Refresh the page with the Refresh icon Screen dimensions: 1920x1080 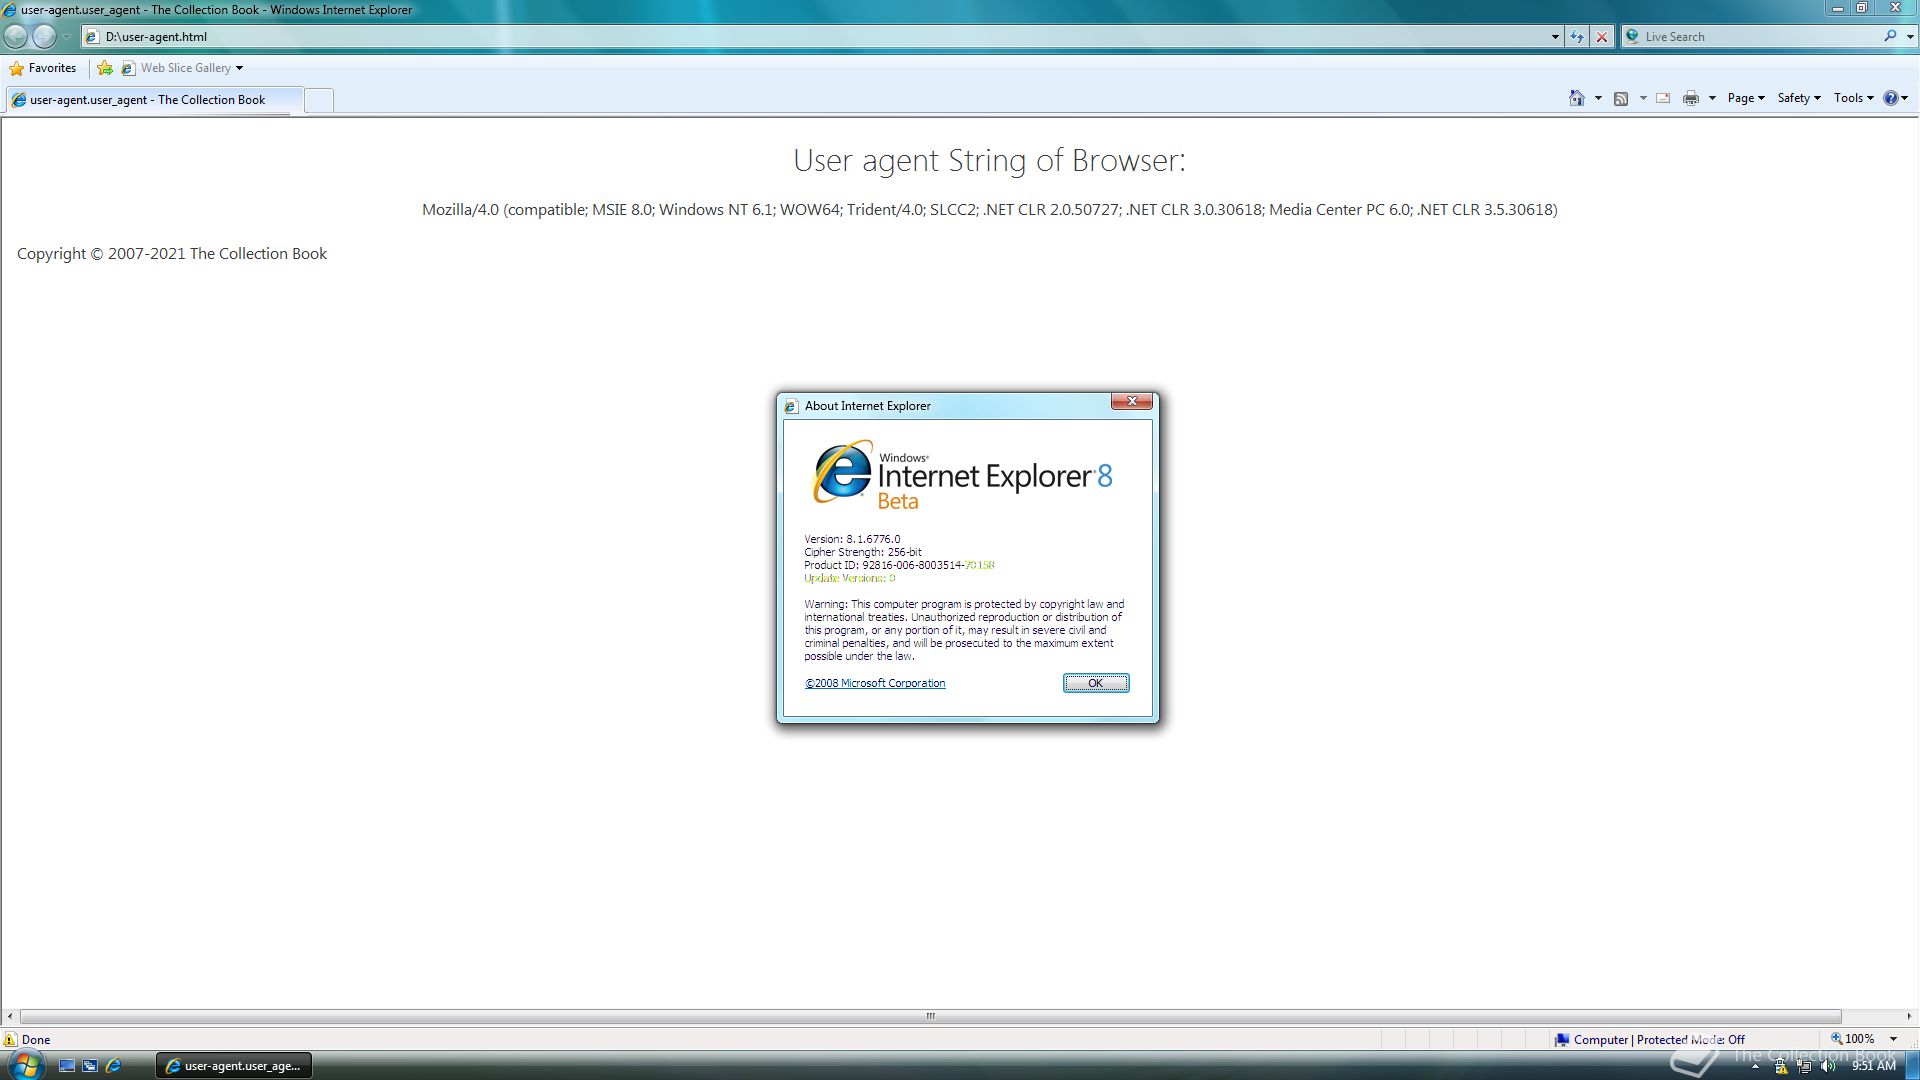coord(1577,37)
